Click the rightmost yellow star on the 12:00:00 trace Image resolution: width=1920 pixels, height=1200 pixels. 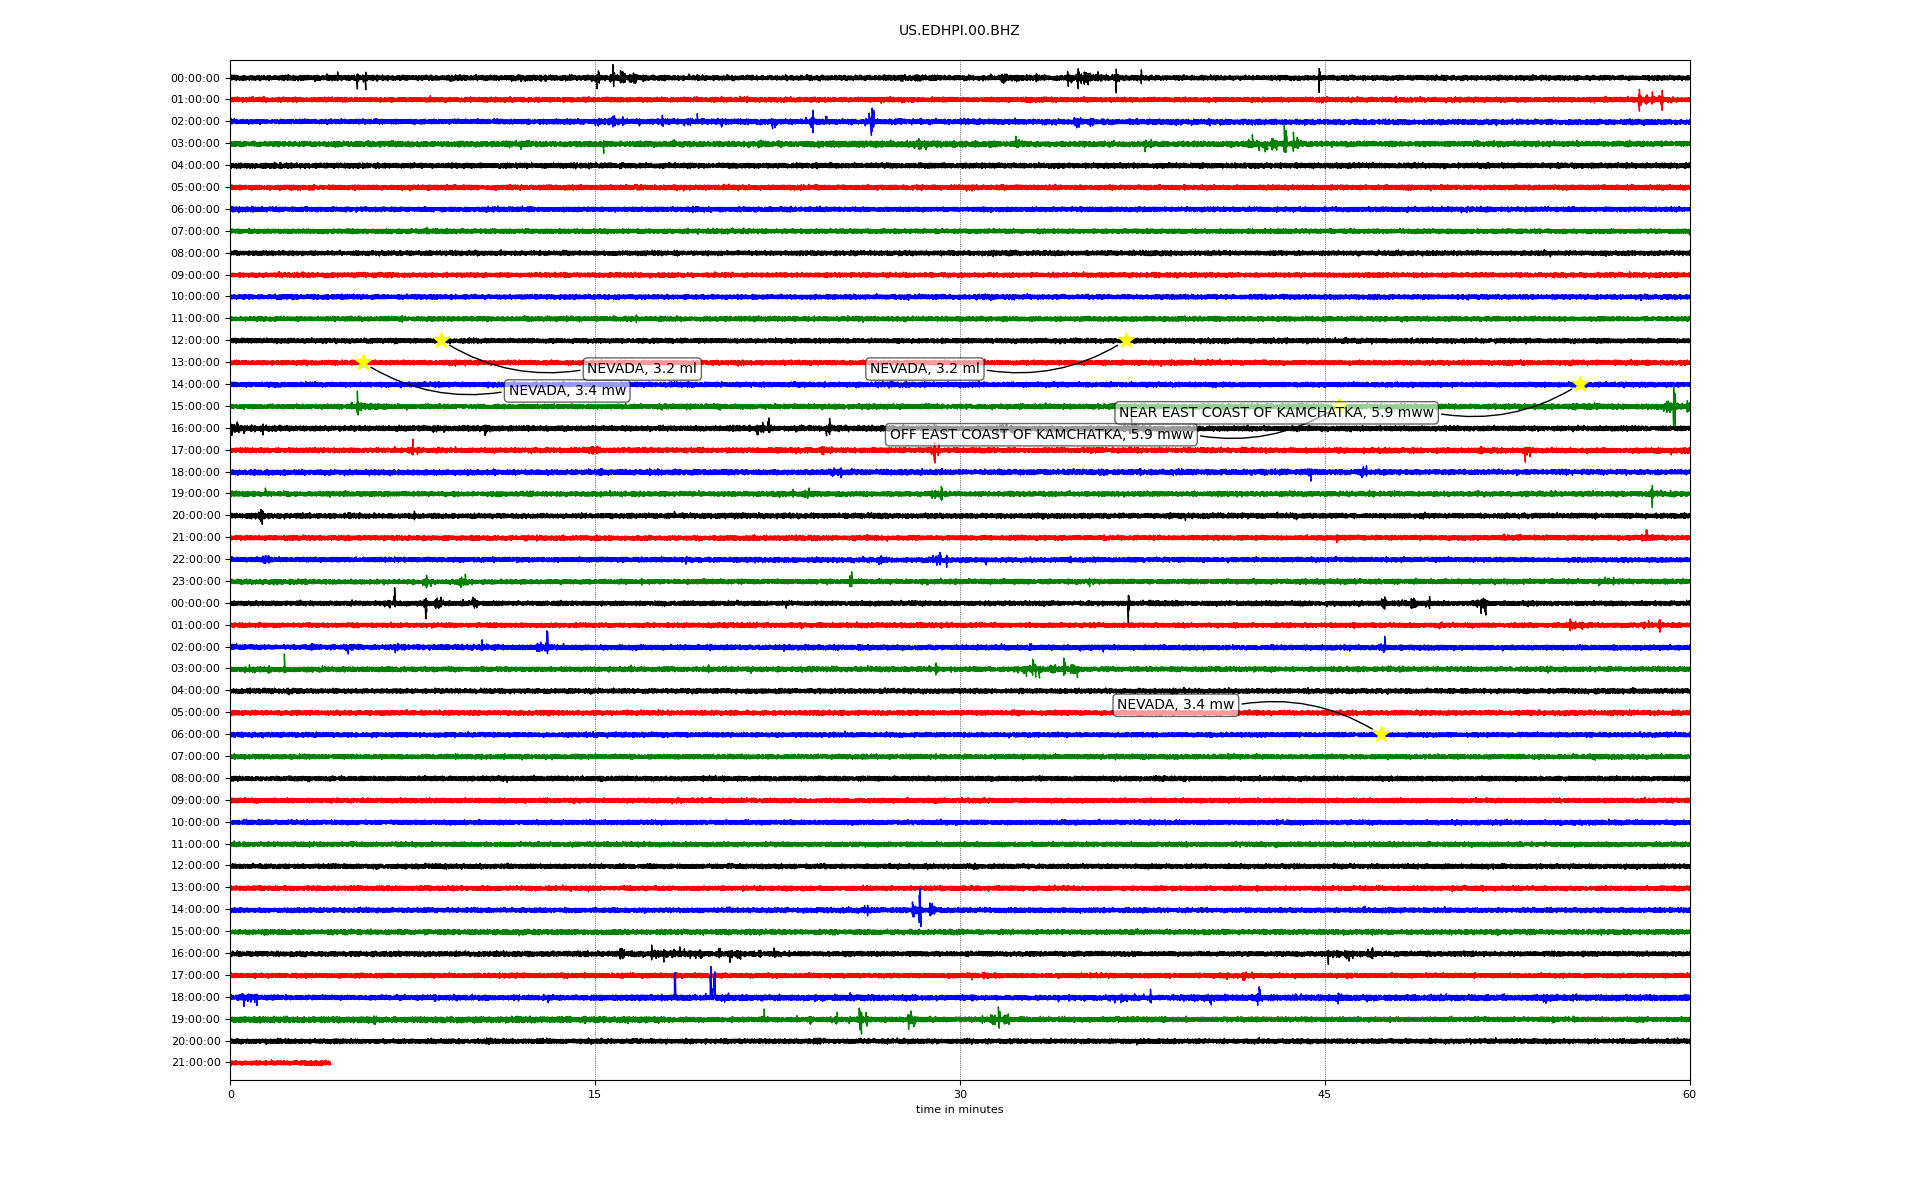point(1126,340)
